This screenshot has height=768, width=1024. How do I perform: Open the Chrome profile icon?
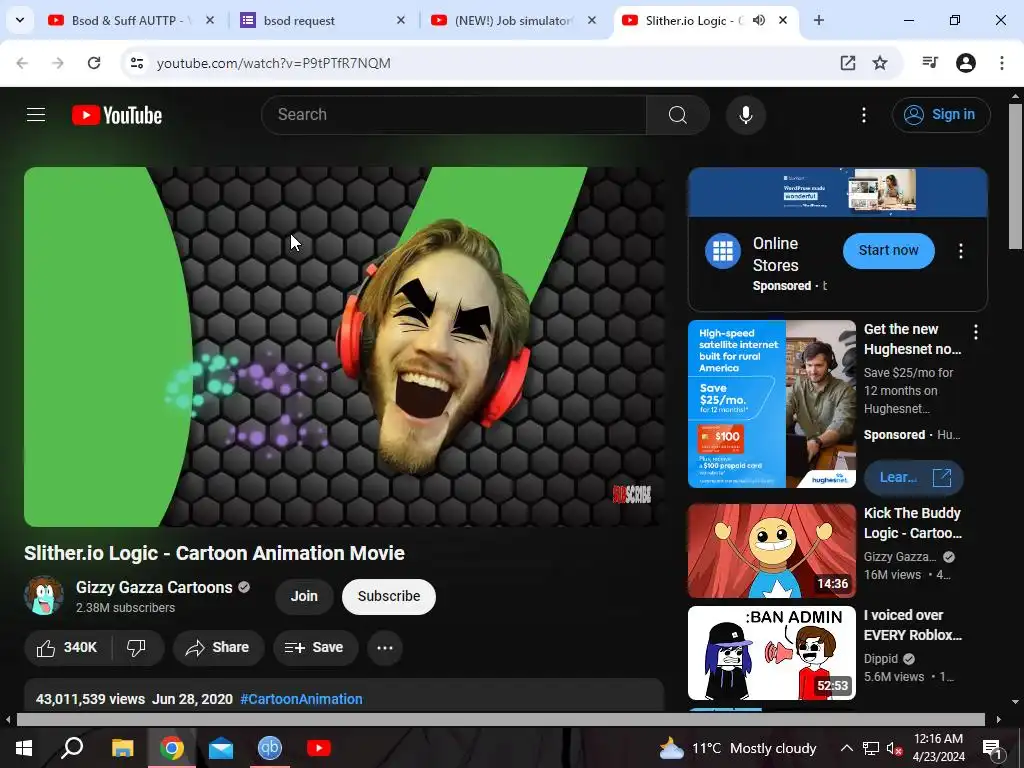point(966,63)
